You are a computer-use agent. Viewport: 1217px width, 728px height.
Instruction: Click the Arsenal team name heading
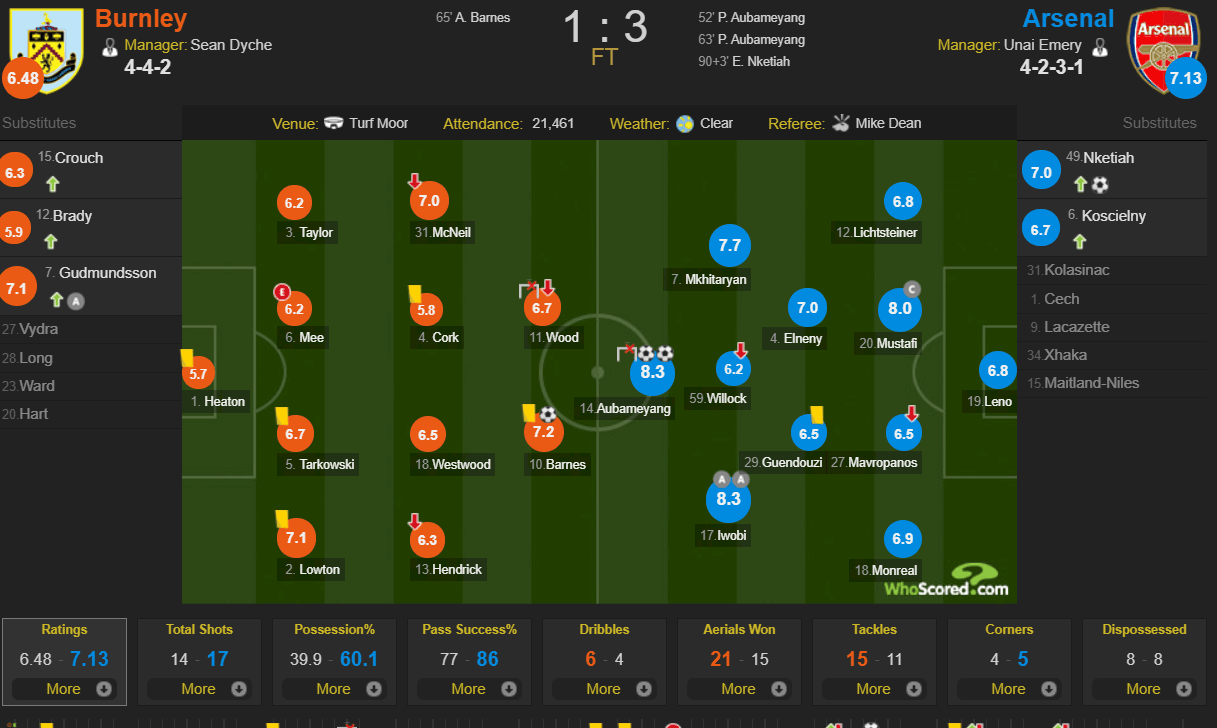(x=1068, y=19)
